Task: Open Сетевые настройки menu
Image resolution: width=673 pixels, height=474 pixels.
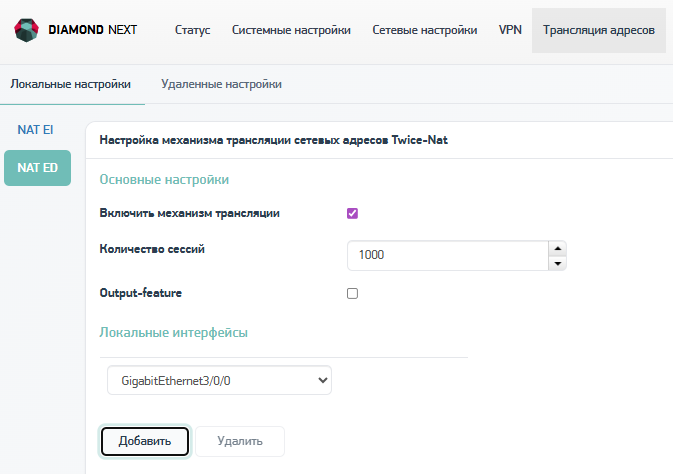Action: click(x=424, y=30)
